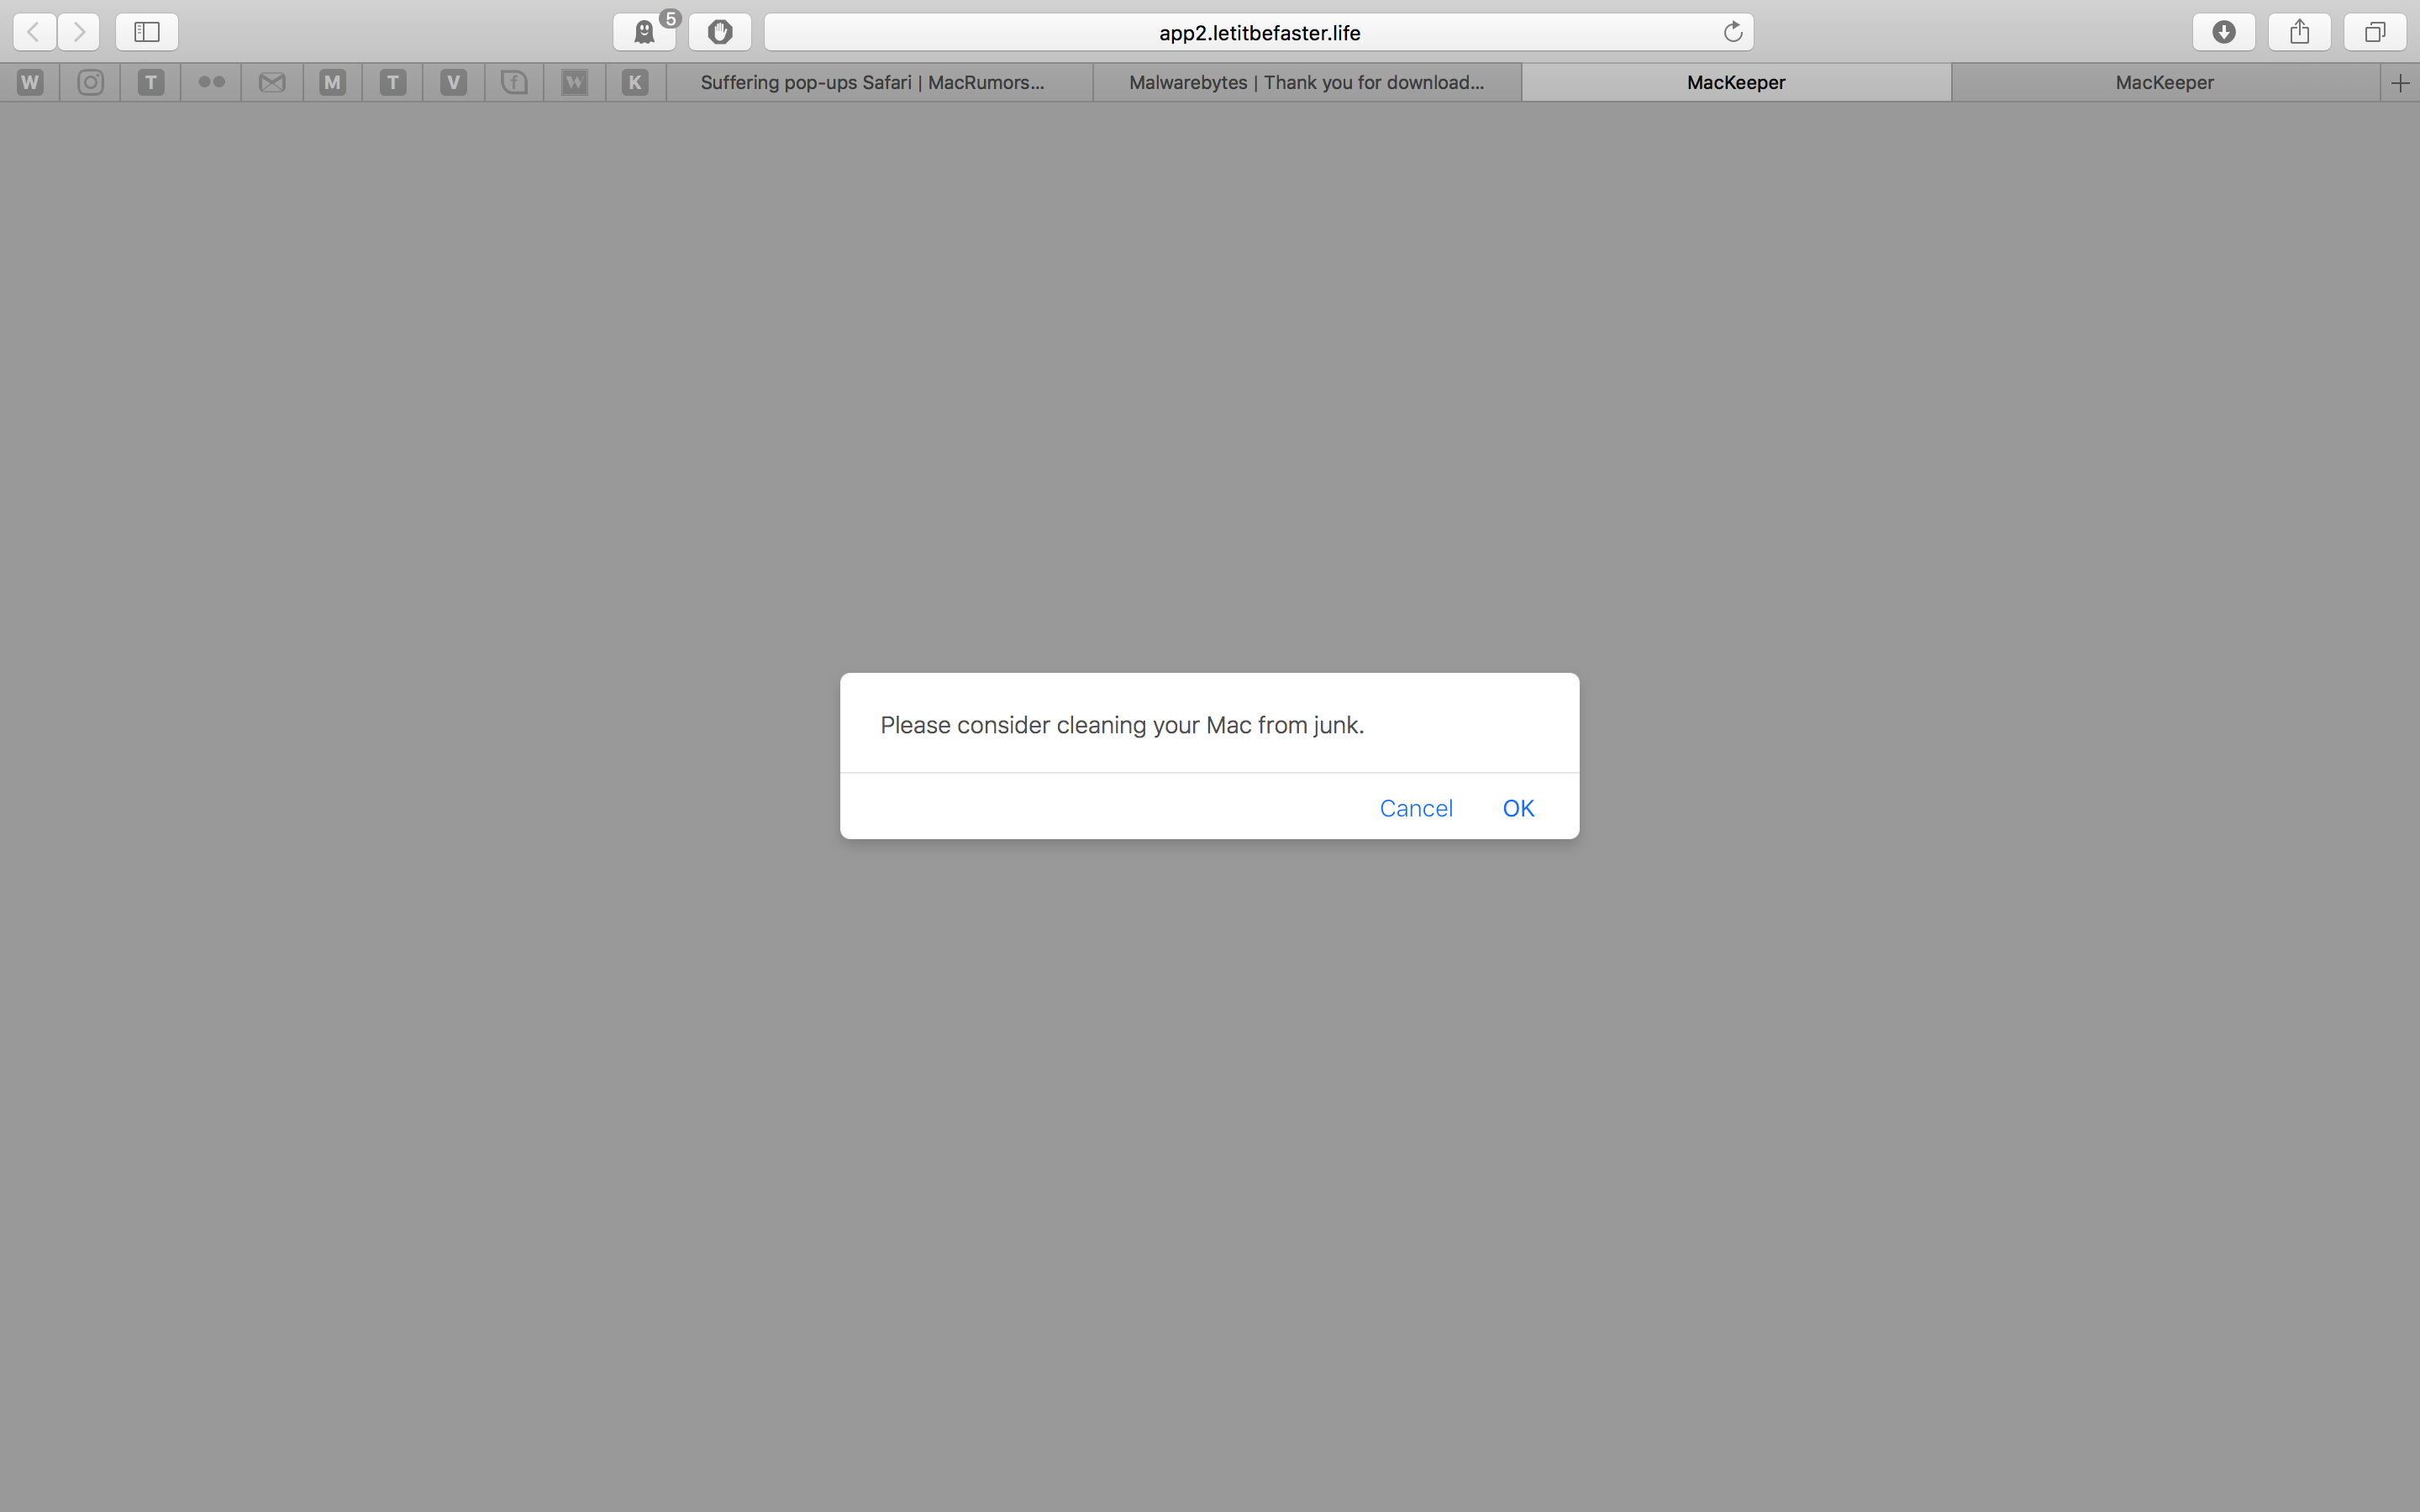Add a new tab with plus button

[x=2400, y=82]
